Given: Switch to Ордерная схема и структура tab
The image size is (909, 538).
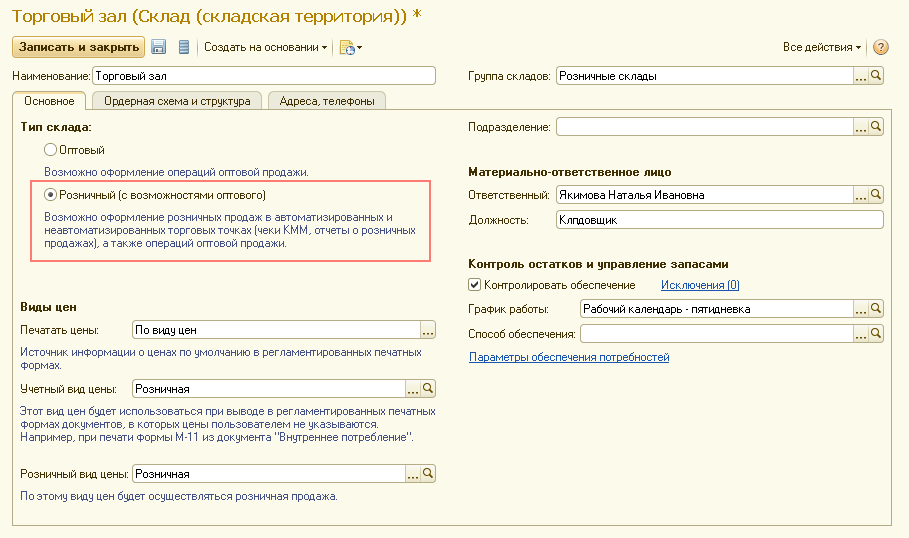Looking at the screenshot, I should pyautogui.click(x=176, y=101).
